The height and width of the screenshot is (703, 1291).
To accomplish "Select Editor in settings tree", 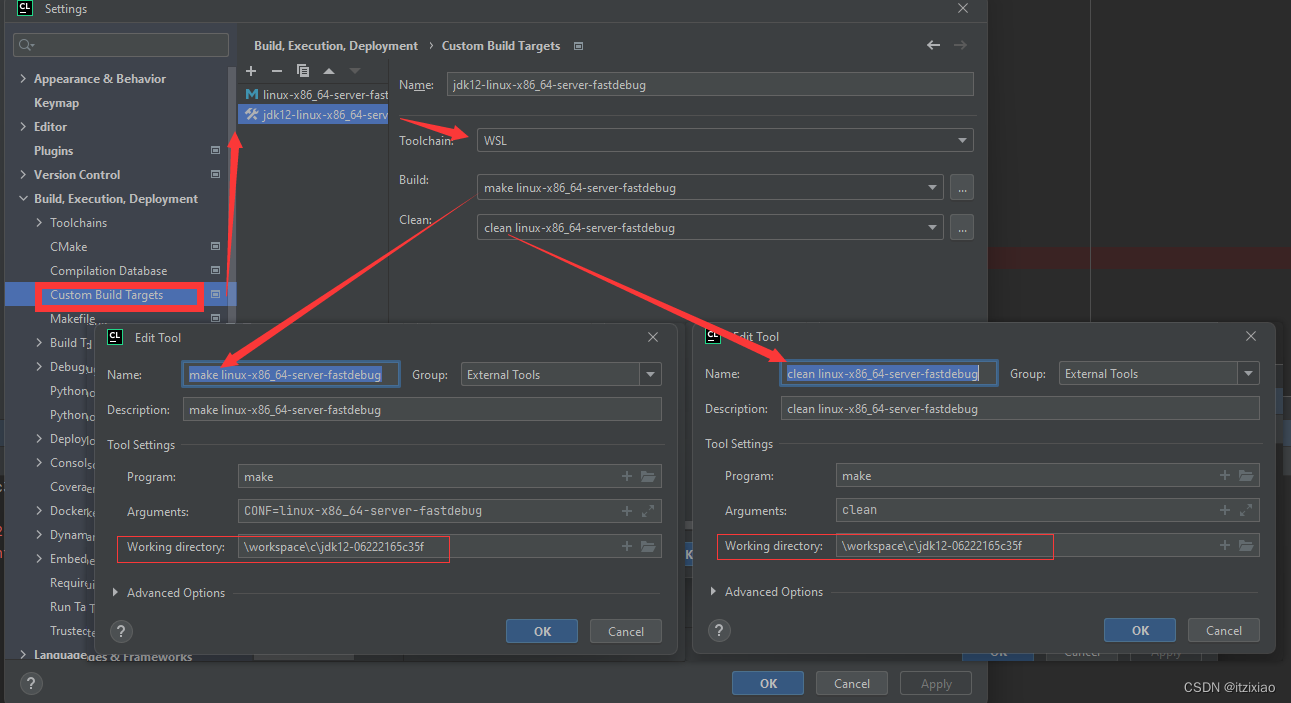I will [50, 127].
